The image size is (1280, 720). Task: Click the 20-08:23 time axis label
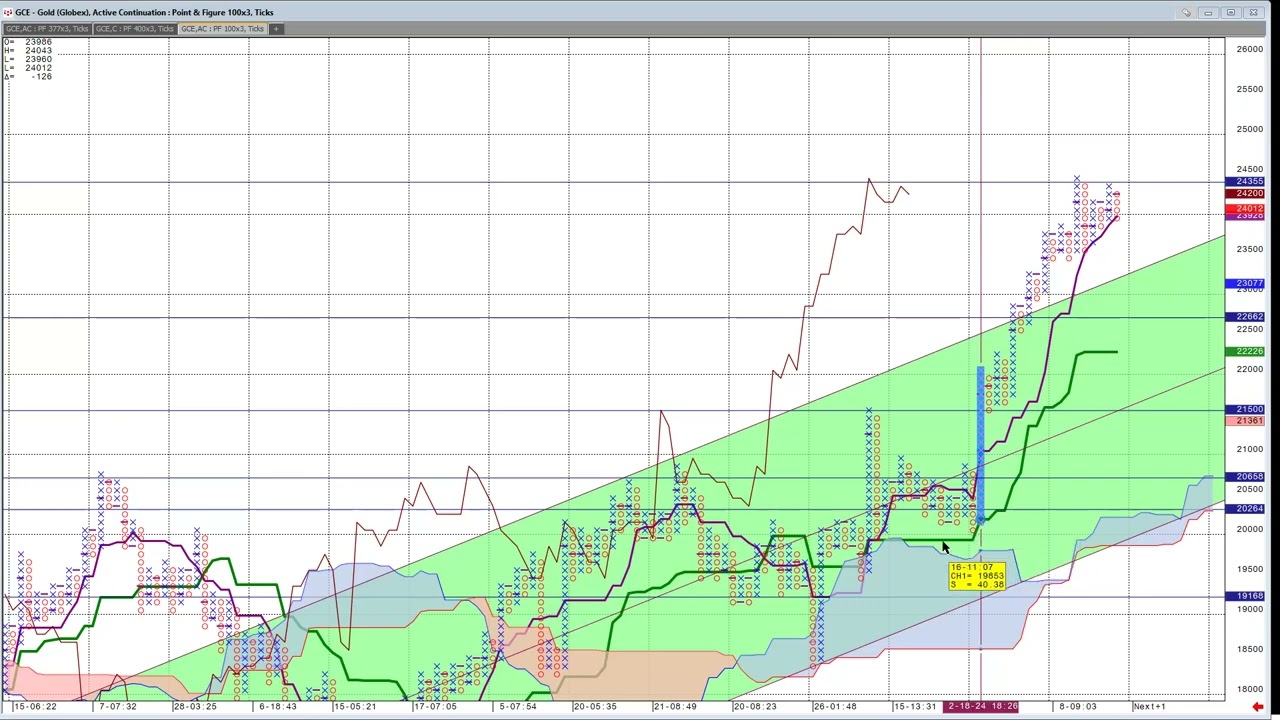click(x=754, y=707)
